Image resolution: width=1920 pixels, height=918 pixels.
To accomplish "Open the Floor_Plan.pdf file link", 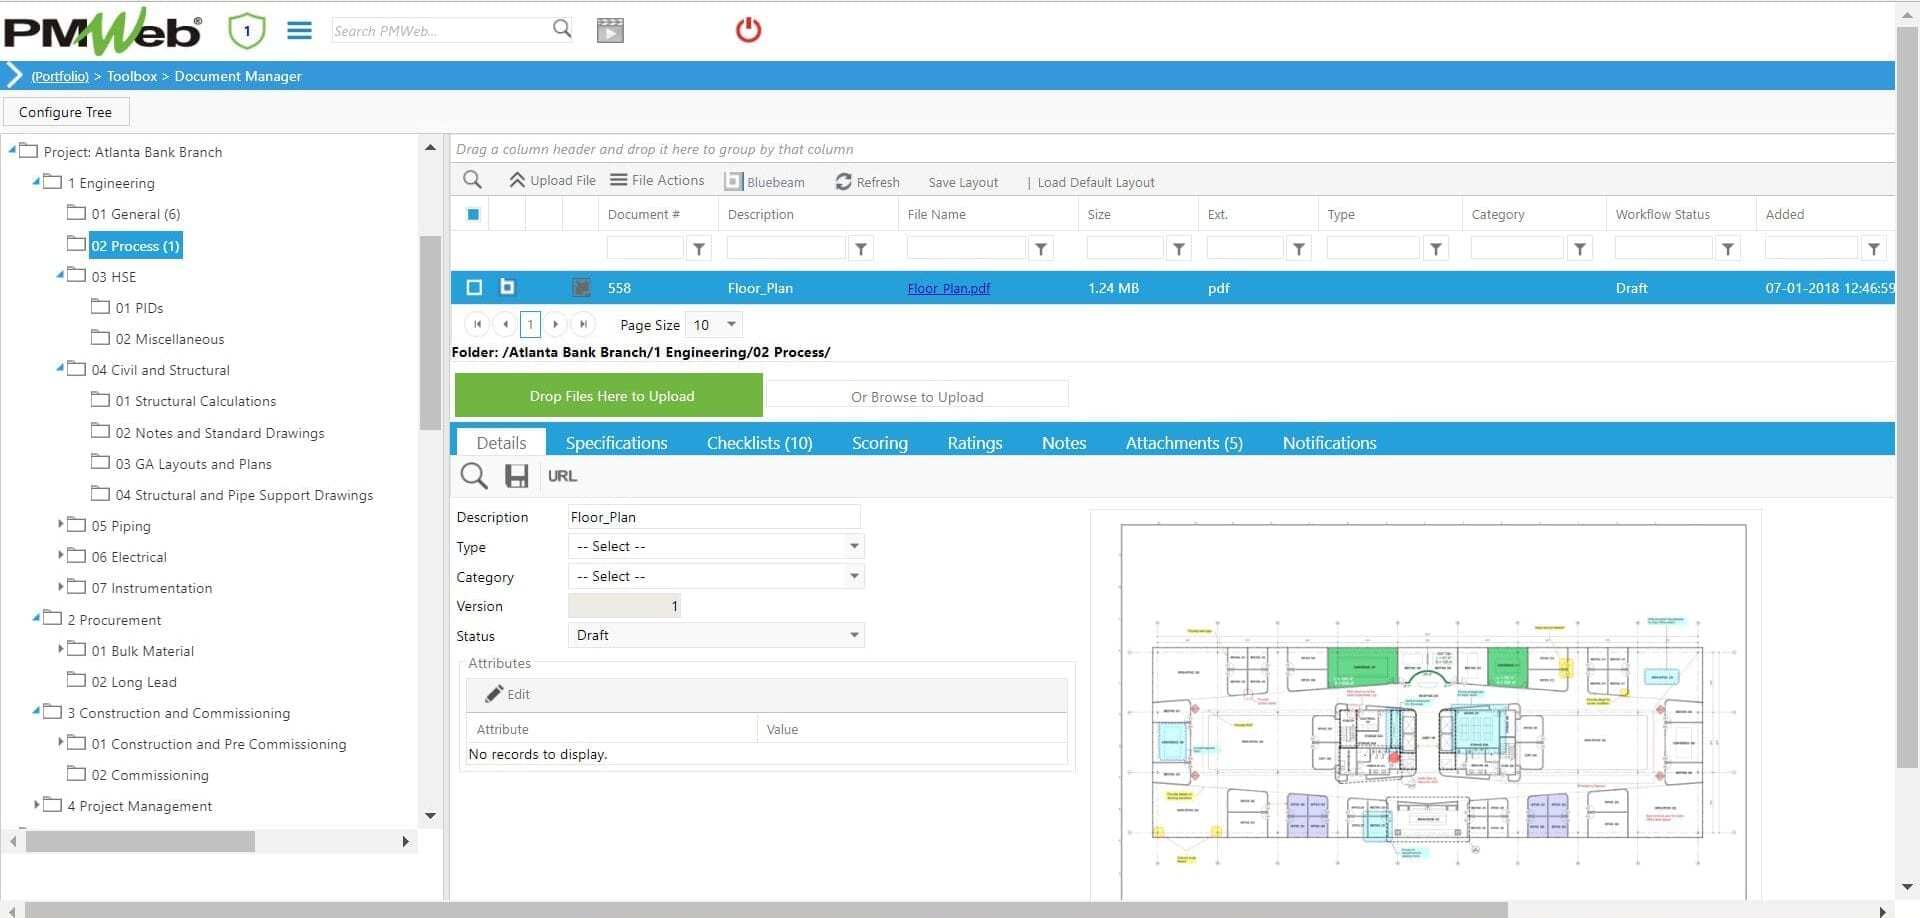I will [949, 288].
